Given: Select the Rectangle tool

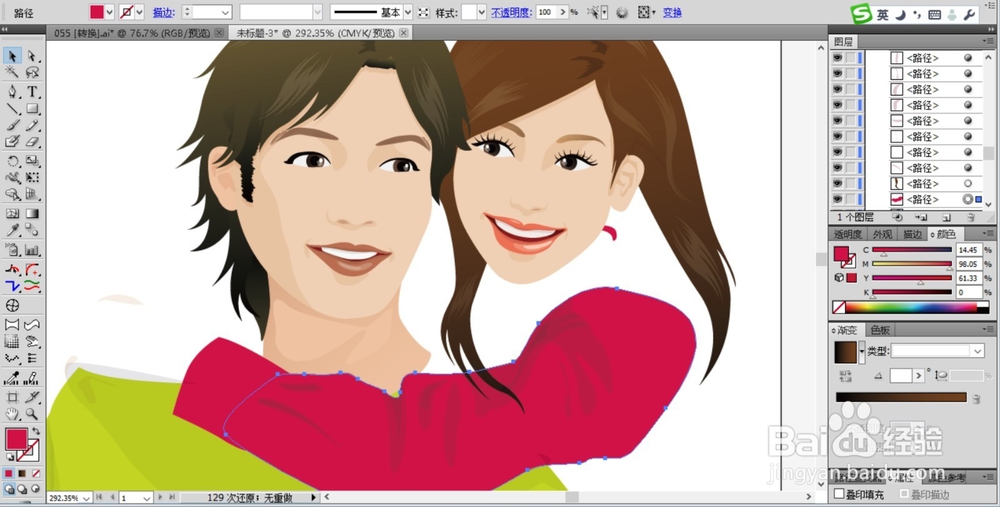Looking at the screenshot, I should coord(32,108).
